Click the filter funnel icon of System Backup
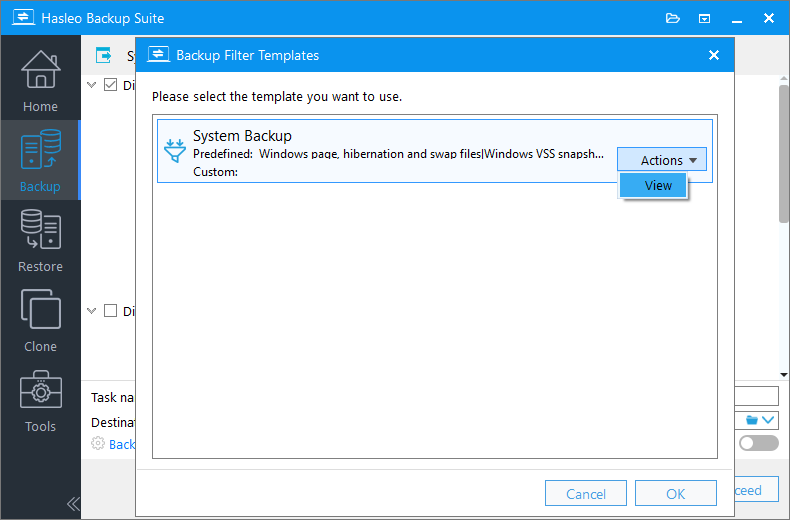 [175, 151]
